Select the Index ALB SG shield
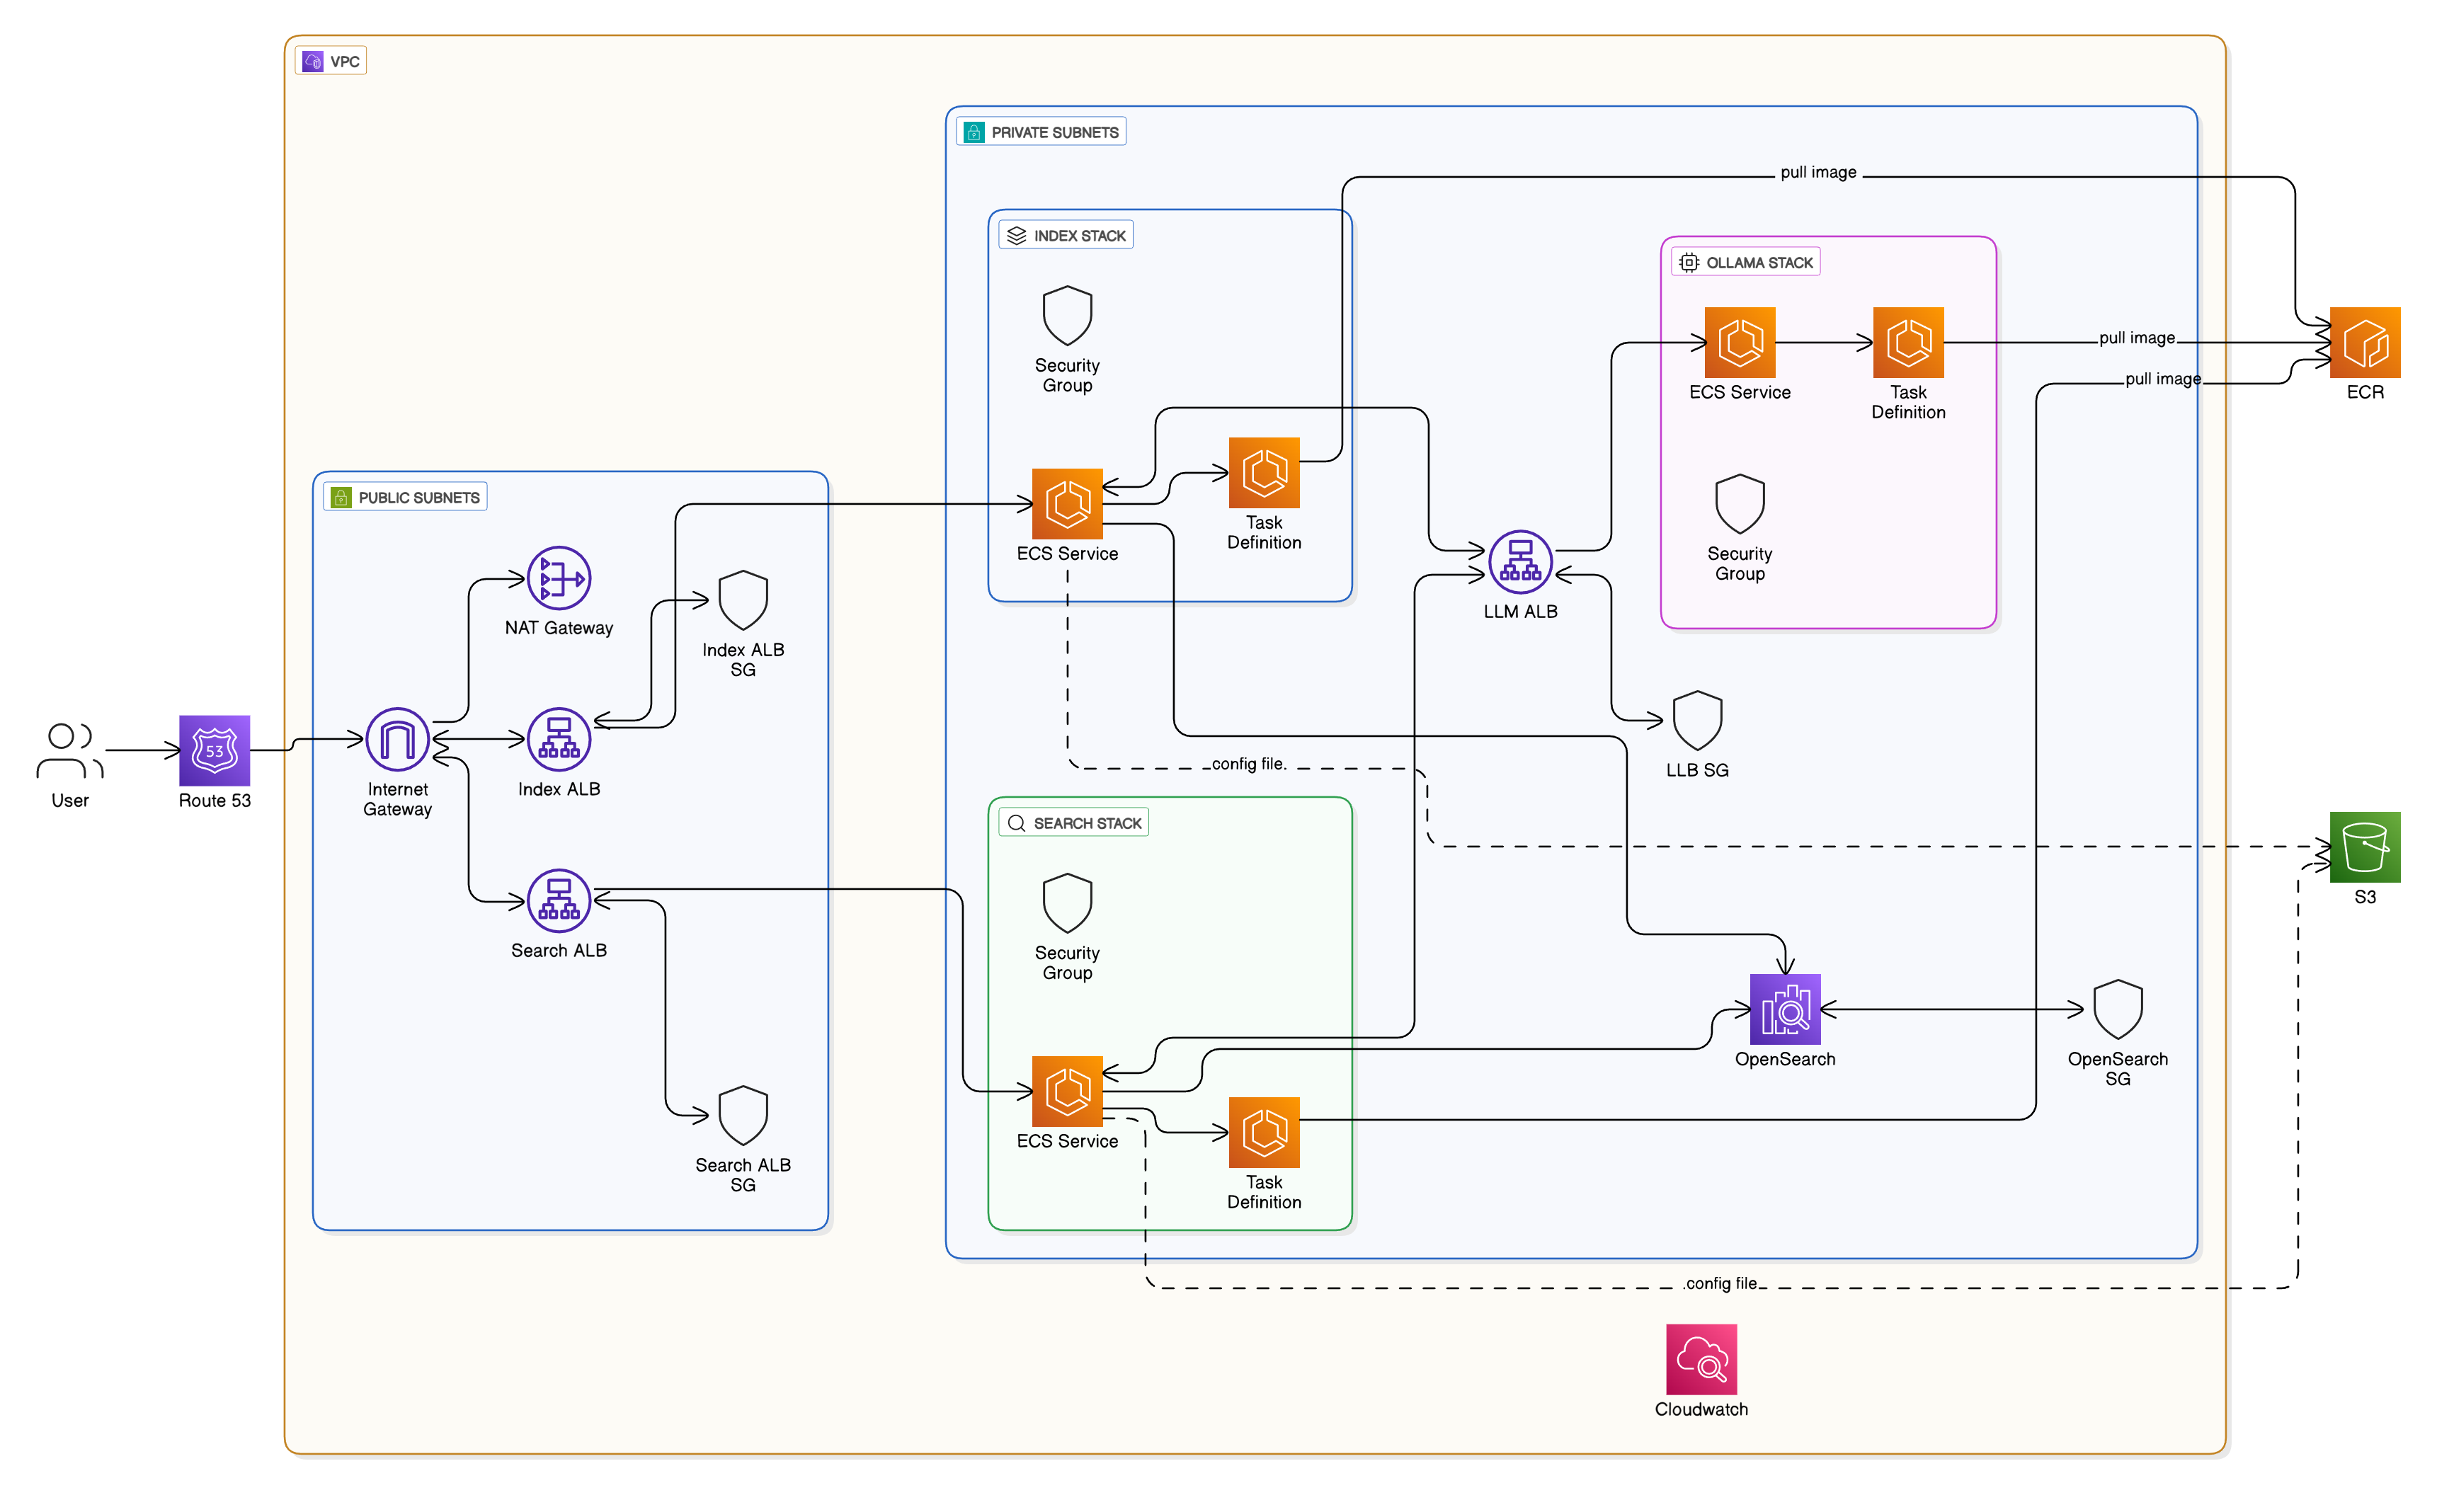Screen dimensions: 2437x1512 click(x=742, y=600)
